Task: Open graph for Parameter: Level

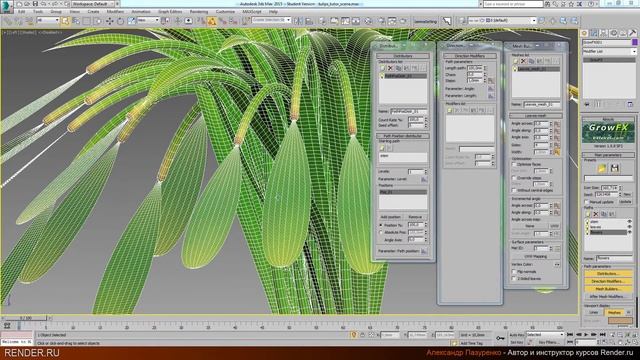Action: [424, 179]
